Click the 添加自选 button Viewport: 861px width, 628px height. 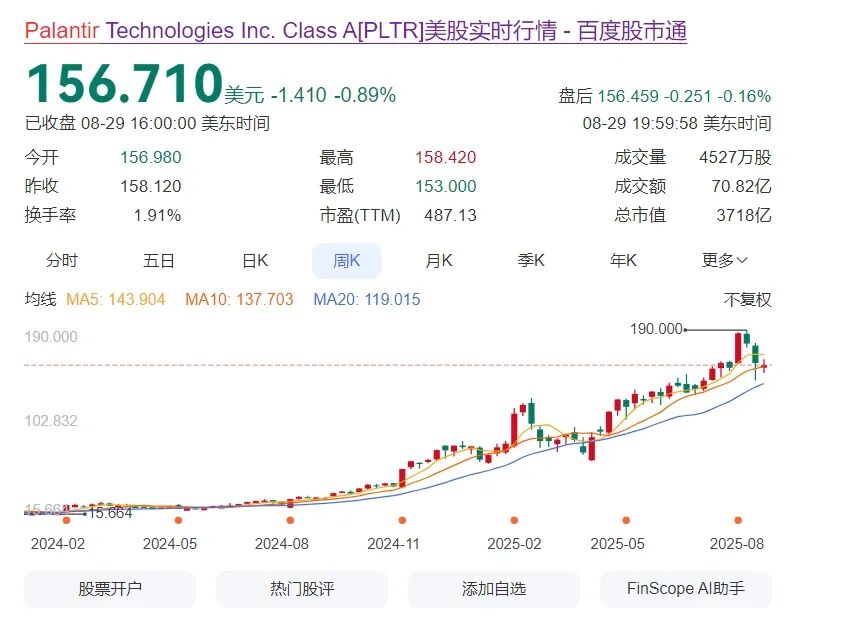coord(494,589)
